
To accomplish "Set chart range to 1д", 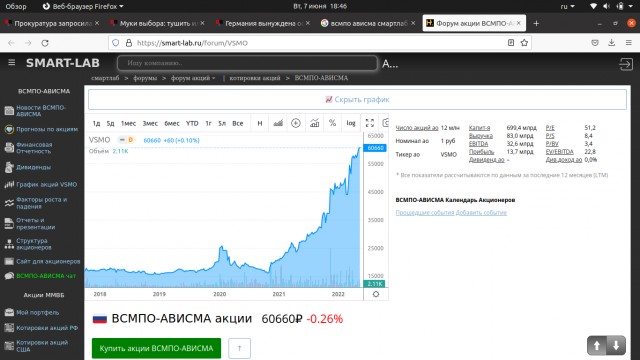I will point(96,123).
